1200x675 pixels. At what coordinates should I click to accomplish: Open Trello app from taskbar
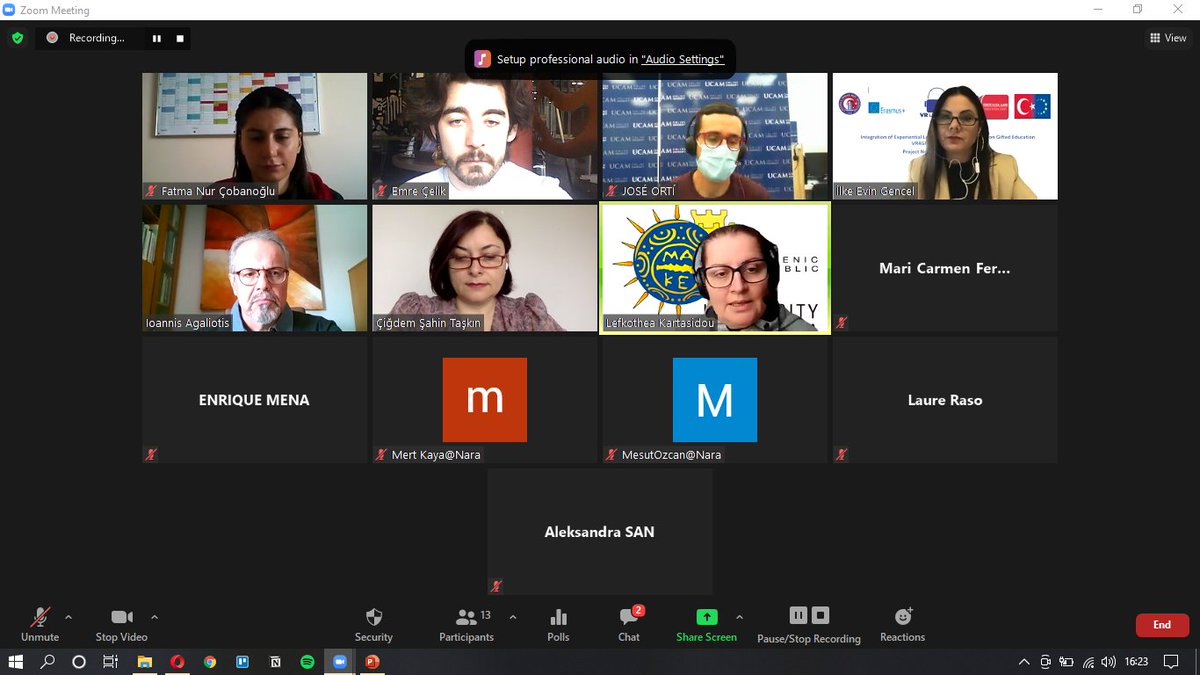[x=242, y=662]
